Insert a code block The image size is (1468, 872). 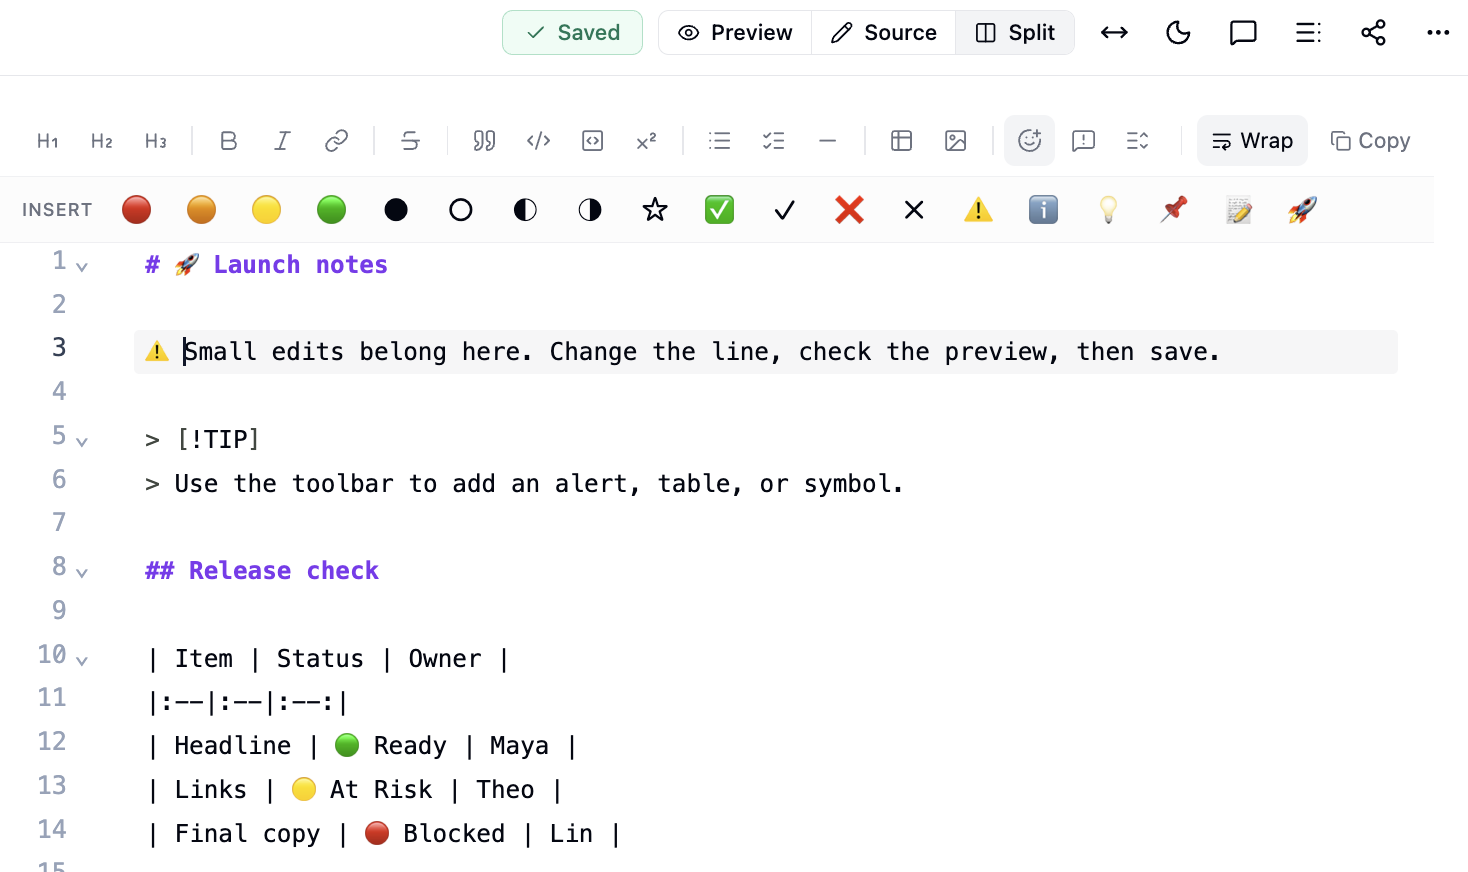click(593, 141)
